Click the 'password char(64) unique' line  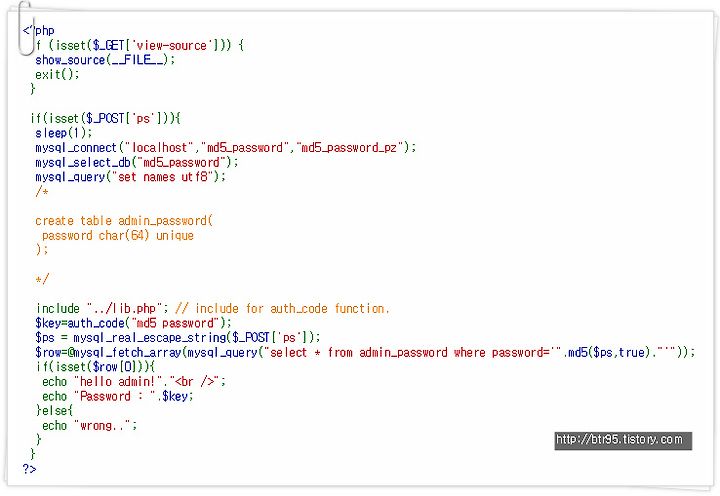point(118,236)
